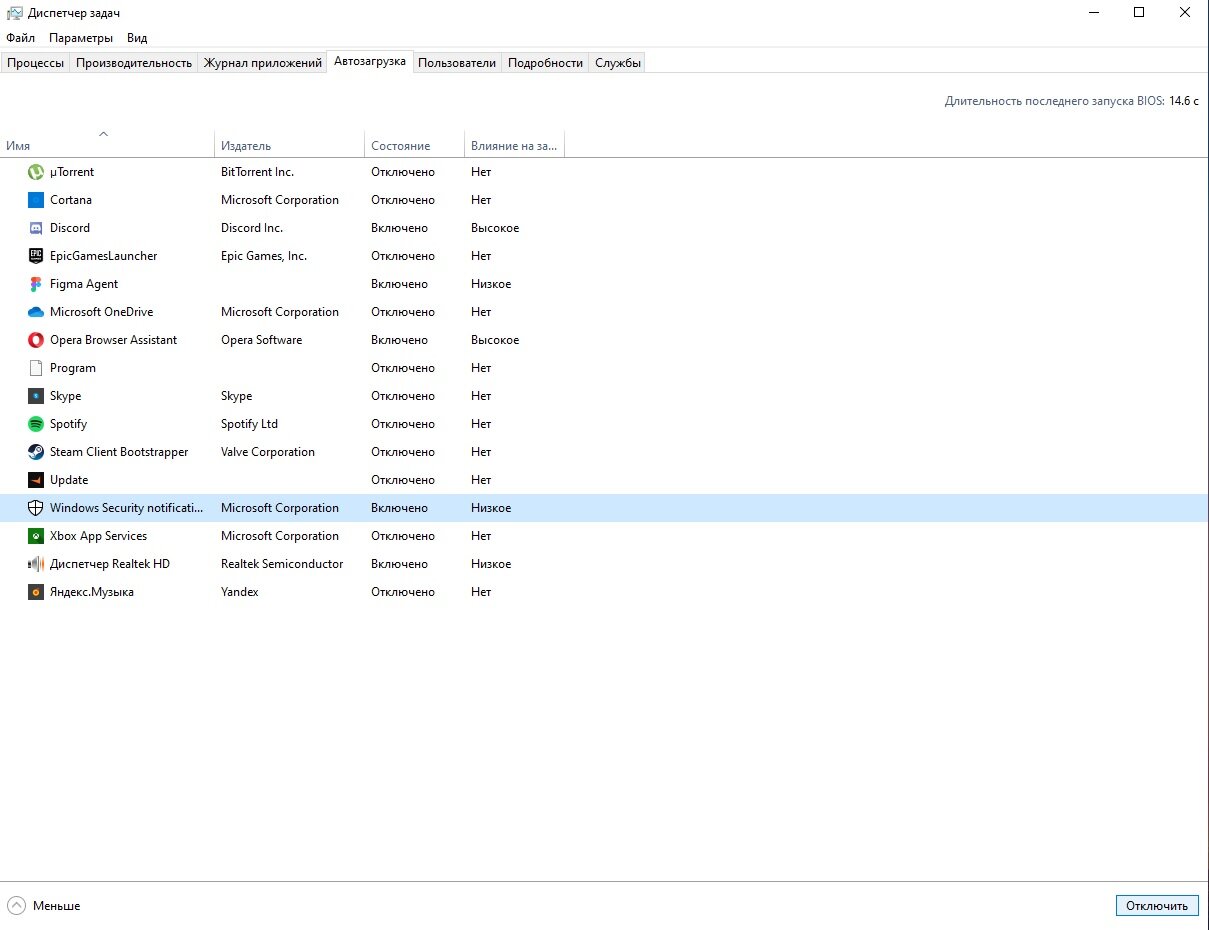The height and width of the screenshot is (930, 1209).
Task: Select the Opera Browser Assistant name
Action: point(114,340)
